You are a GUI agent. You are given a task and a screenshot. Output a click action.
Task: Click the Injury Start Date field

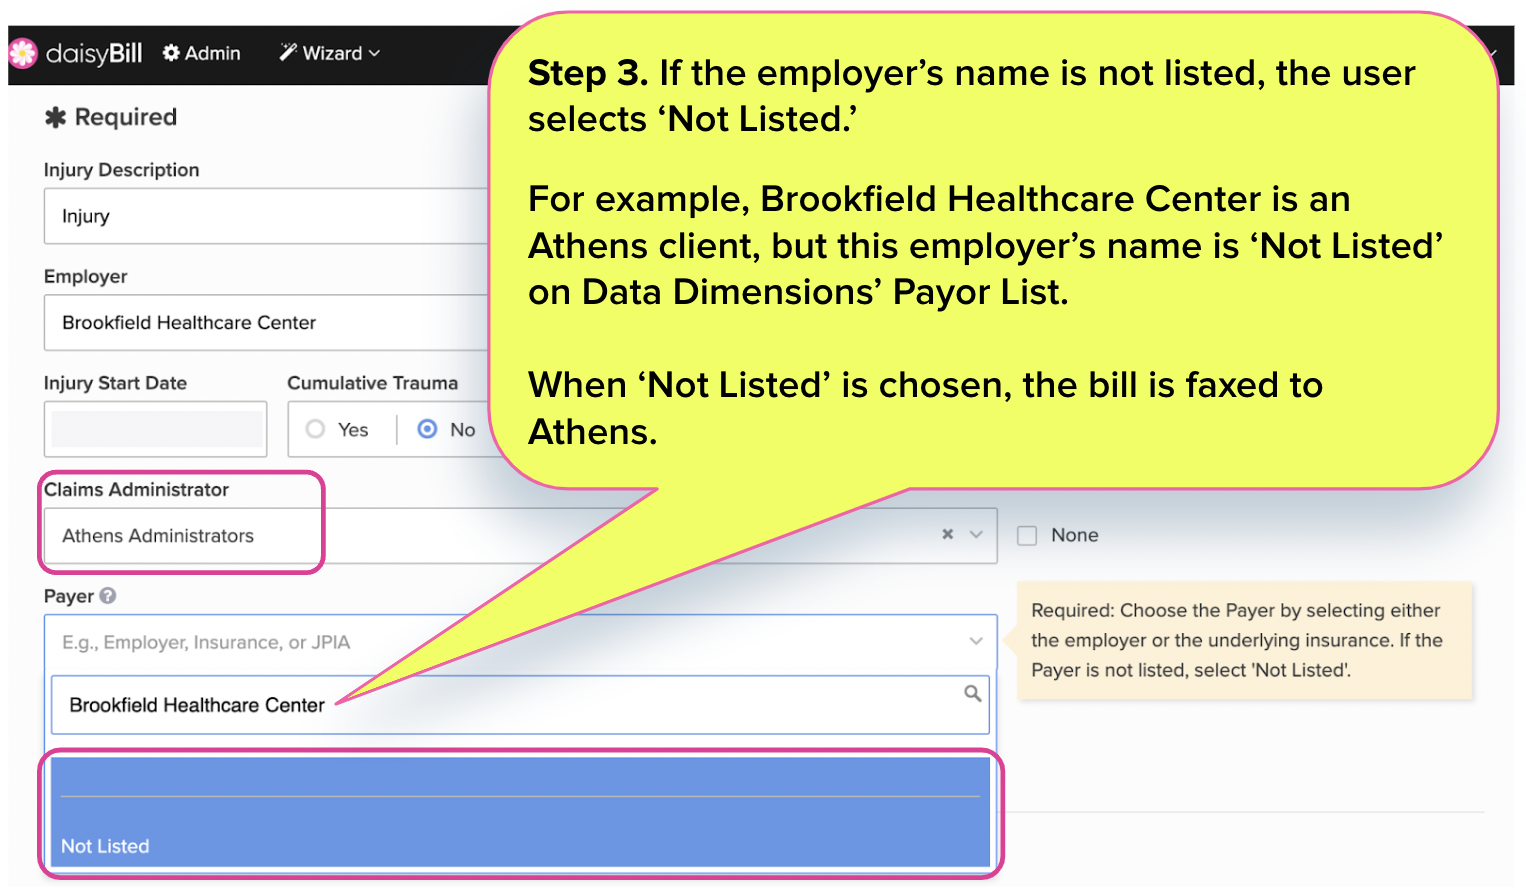coord(155,429)
